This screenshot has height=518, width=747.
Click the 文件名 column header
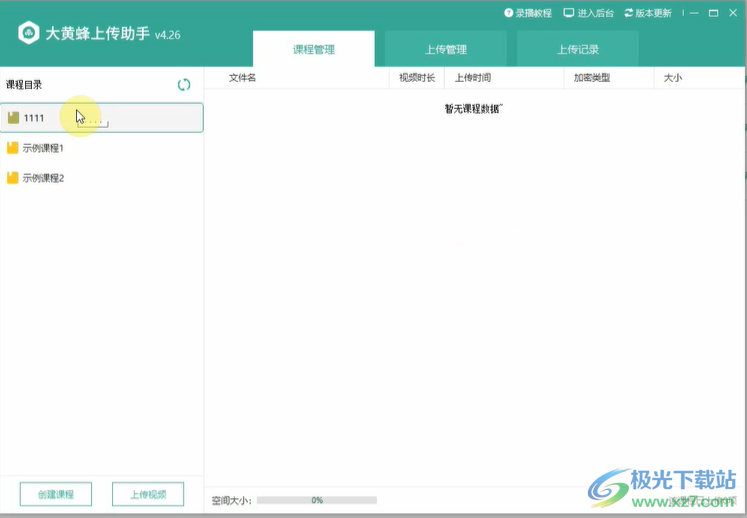click(x=242, y=78)
